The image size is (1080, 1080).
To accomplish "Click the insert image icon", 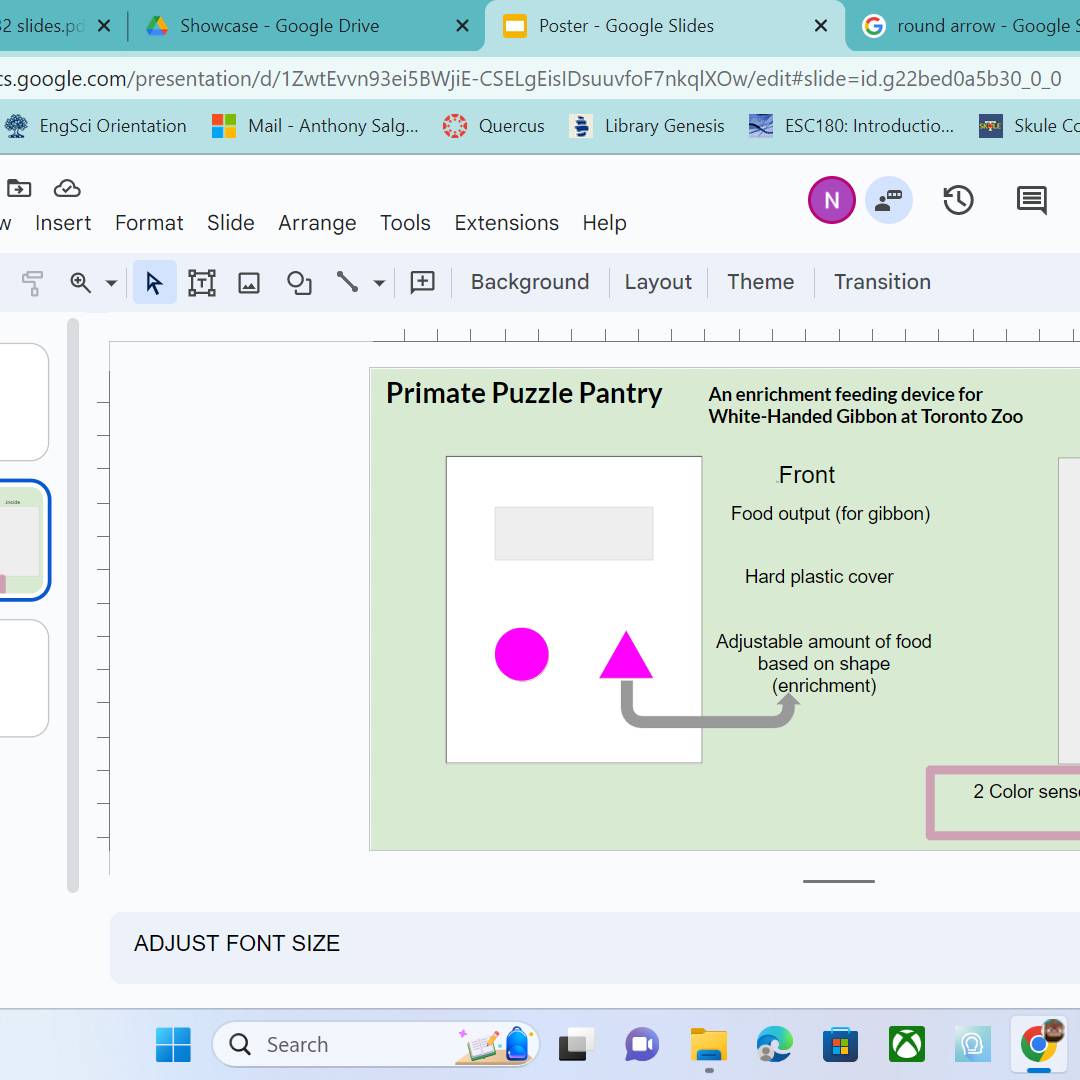I will pyautogui.click(x=249, y=283).
